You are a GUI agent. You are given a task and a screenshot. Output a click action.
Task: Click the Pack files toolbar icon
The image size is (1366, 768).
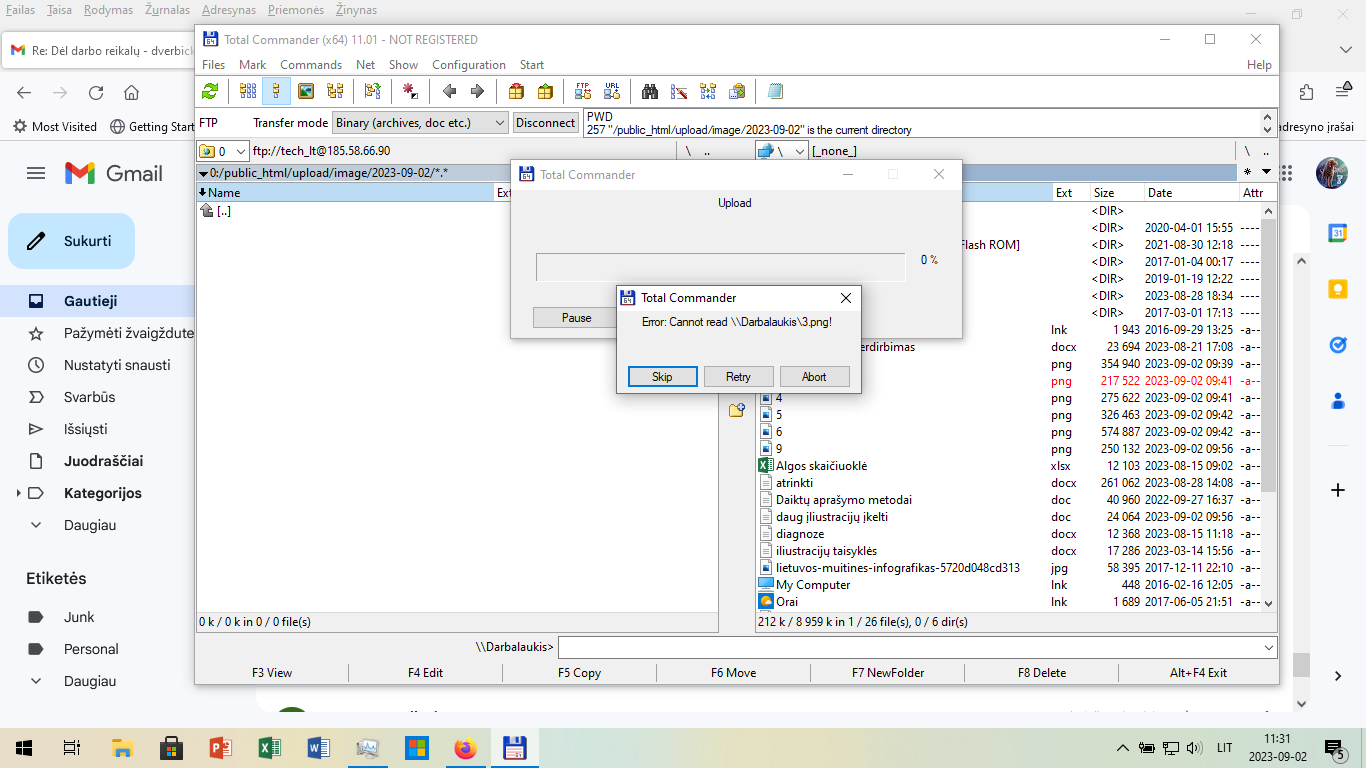click(516, 91)
